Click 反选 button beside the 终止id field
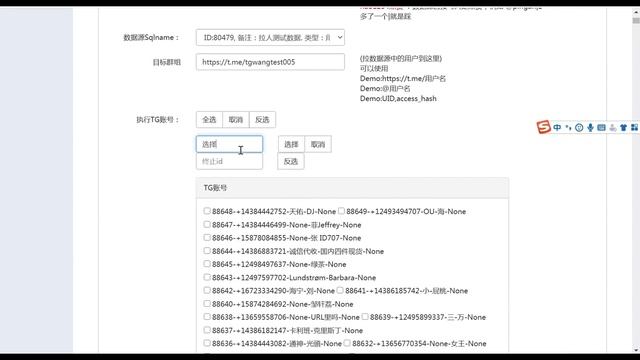This screenshot has height=360, width=640. [291, 161]
